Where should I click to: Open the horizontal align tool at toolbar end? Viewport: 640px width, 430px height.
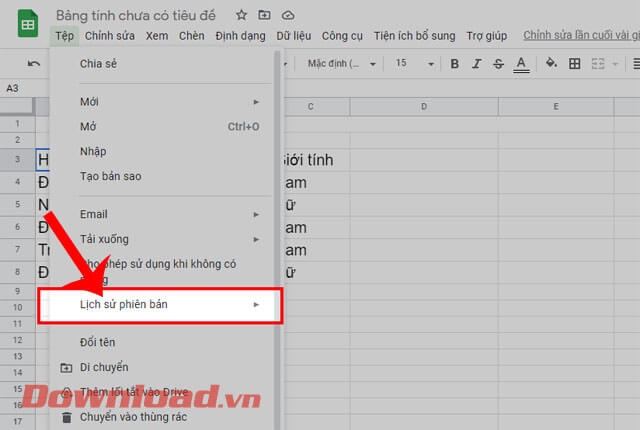(636, 64)
